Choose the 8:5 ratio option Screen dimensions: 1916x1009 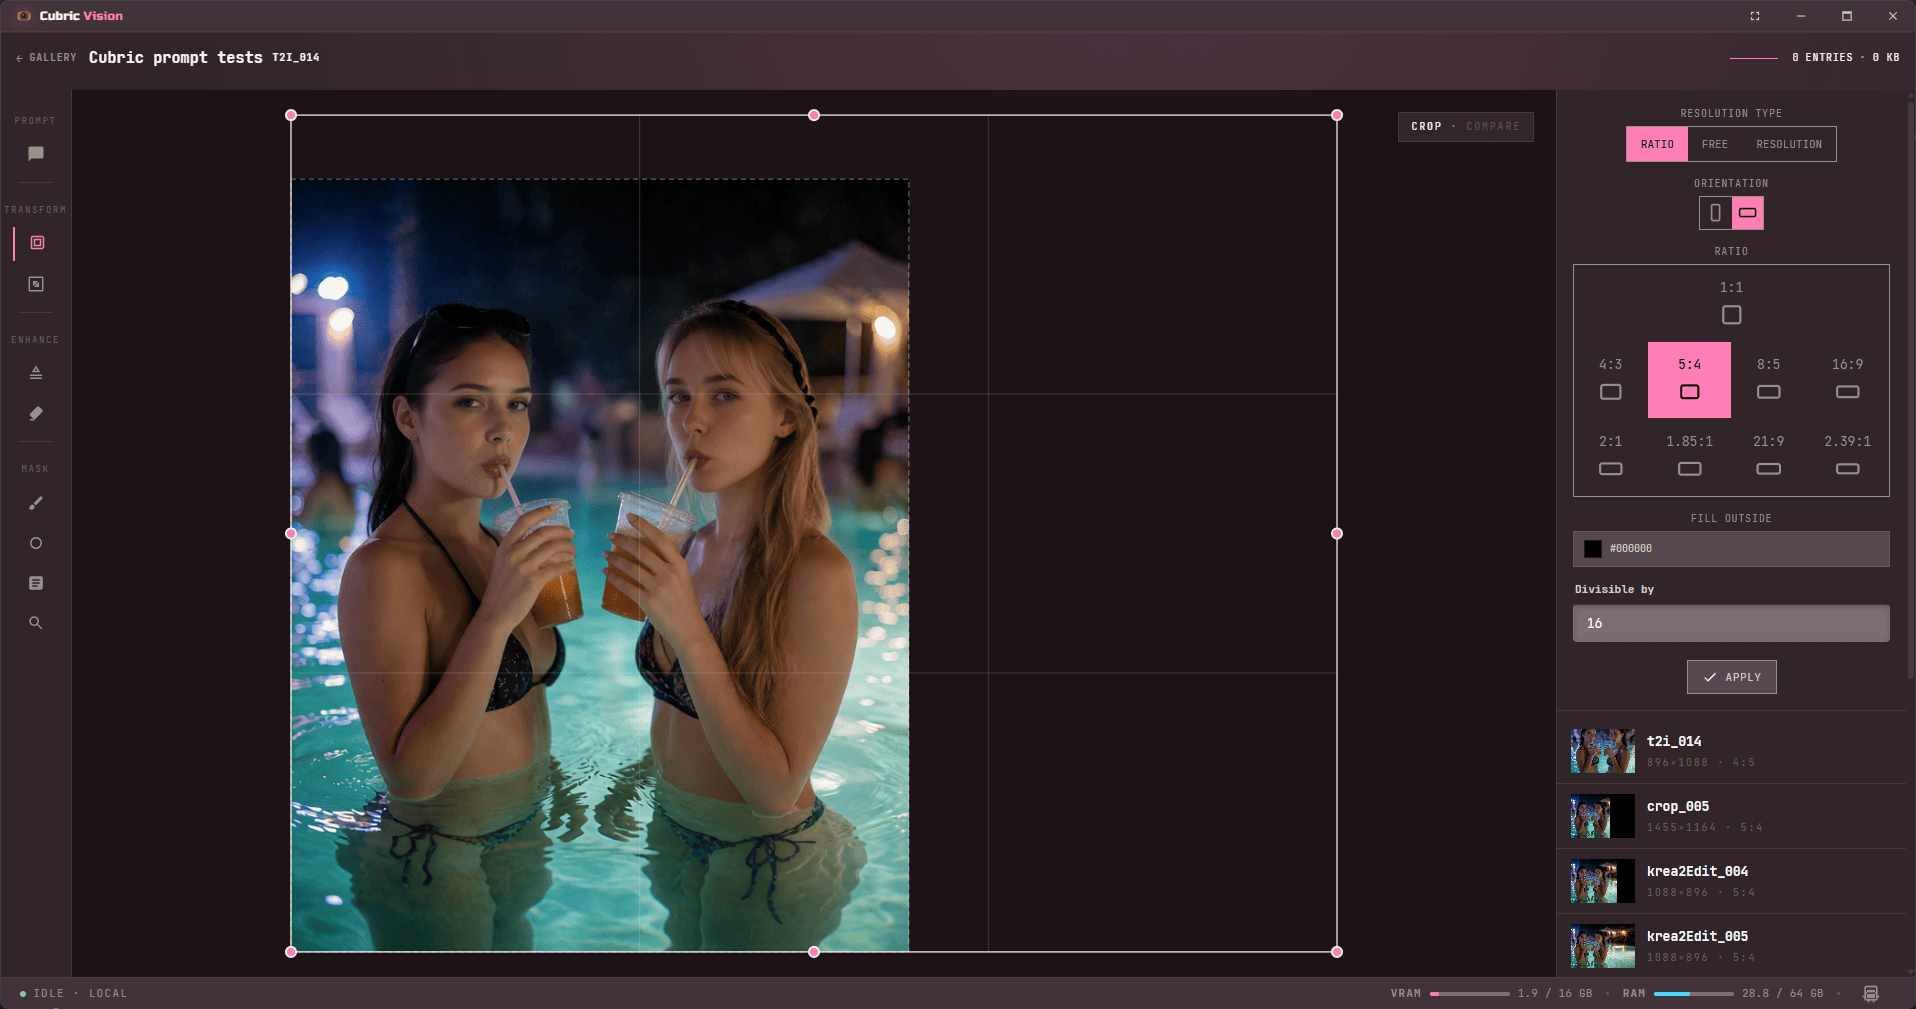click(1768, 379)
